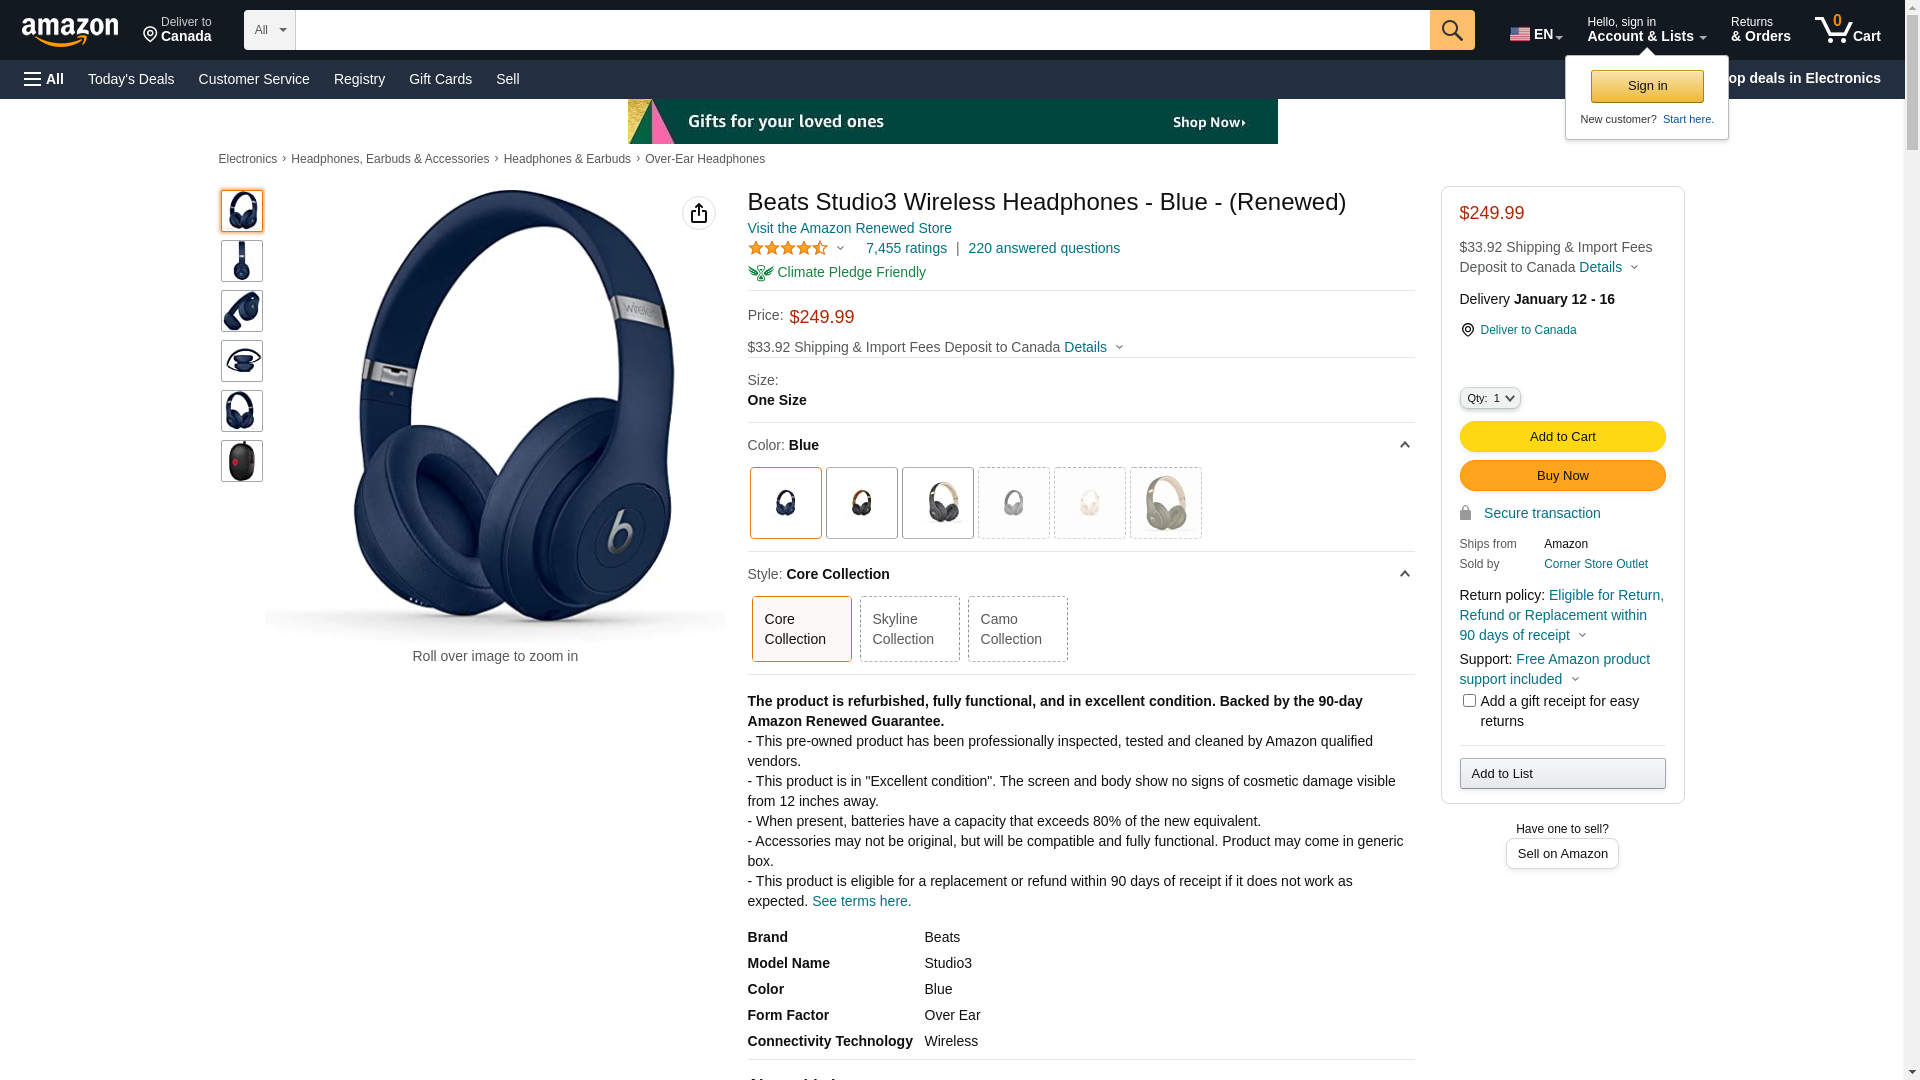The height and width of the screenshot is (1080, 1920).
Task: Click the share icon on product image
Action: point(699,213)
